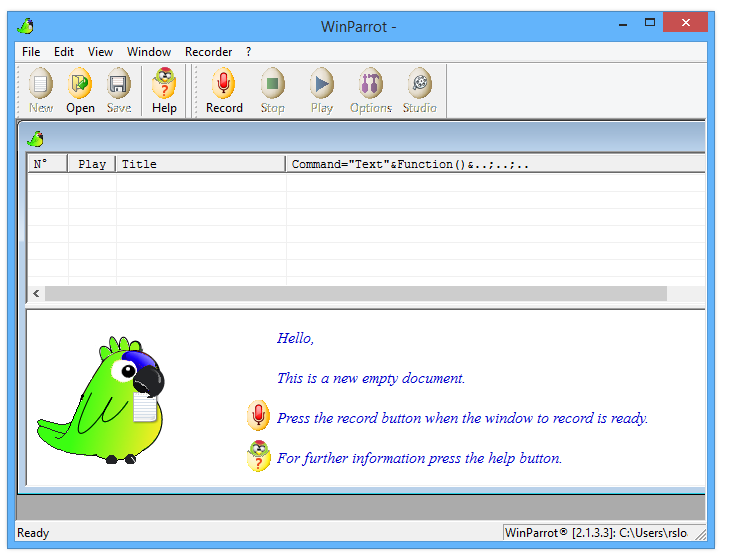Open the ? help menu
This screenshot has height=557, width=731.
(248, 52)
